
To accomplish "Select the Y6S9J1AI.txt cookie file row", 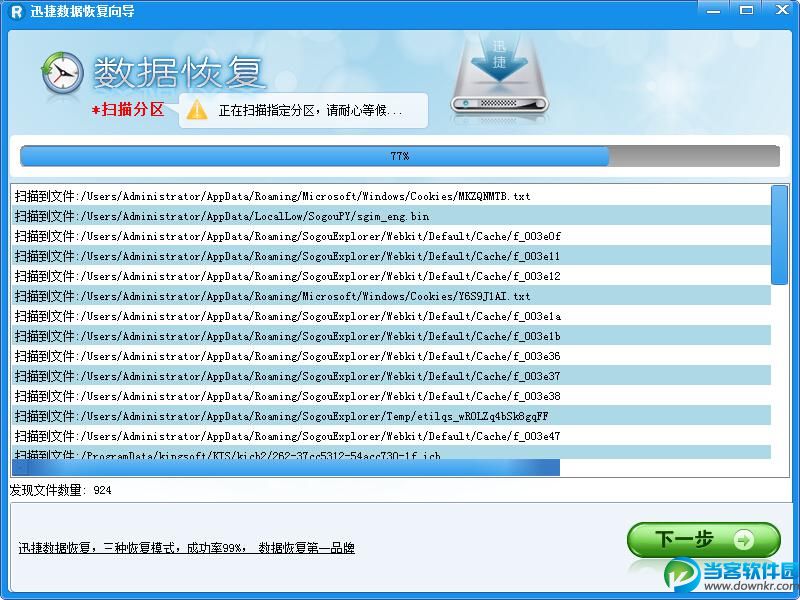I will pos(391,296).
